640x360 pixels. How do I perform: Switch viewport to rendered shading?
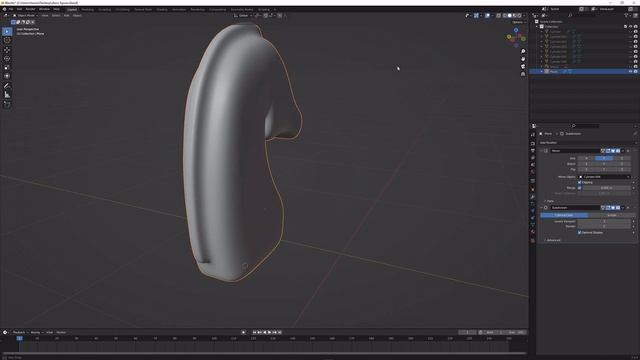[x=519, y=16]
